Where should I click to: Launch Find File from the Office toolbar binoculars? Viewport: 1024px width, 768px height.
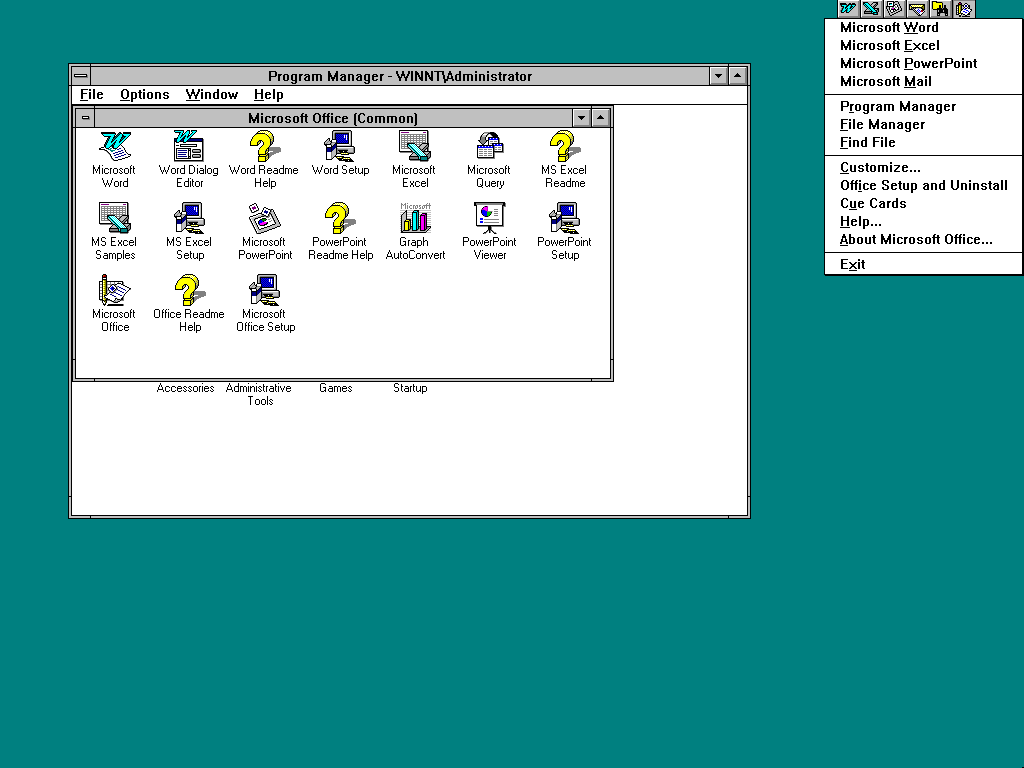click(940, 9)
